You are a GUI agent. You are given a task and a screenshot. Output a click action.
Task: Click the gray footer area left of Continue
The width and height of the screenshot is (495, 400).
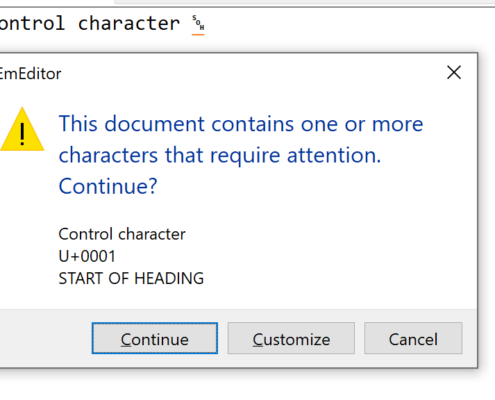pos(46,338)
